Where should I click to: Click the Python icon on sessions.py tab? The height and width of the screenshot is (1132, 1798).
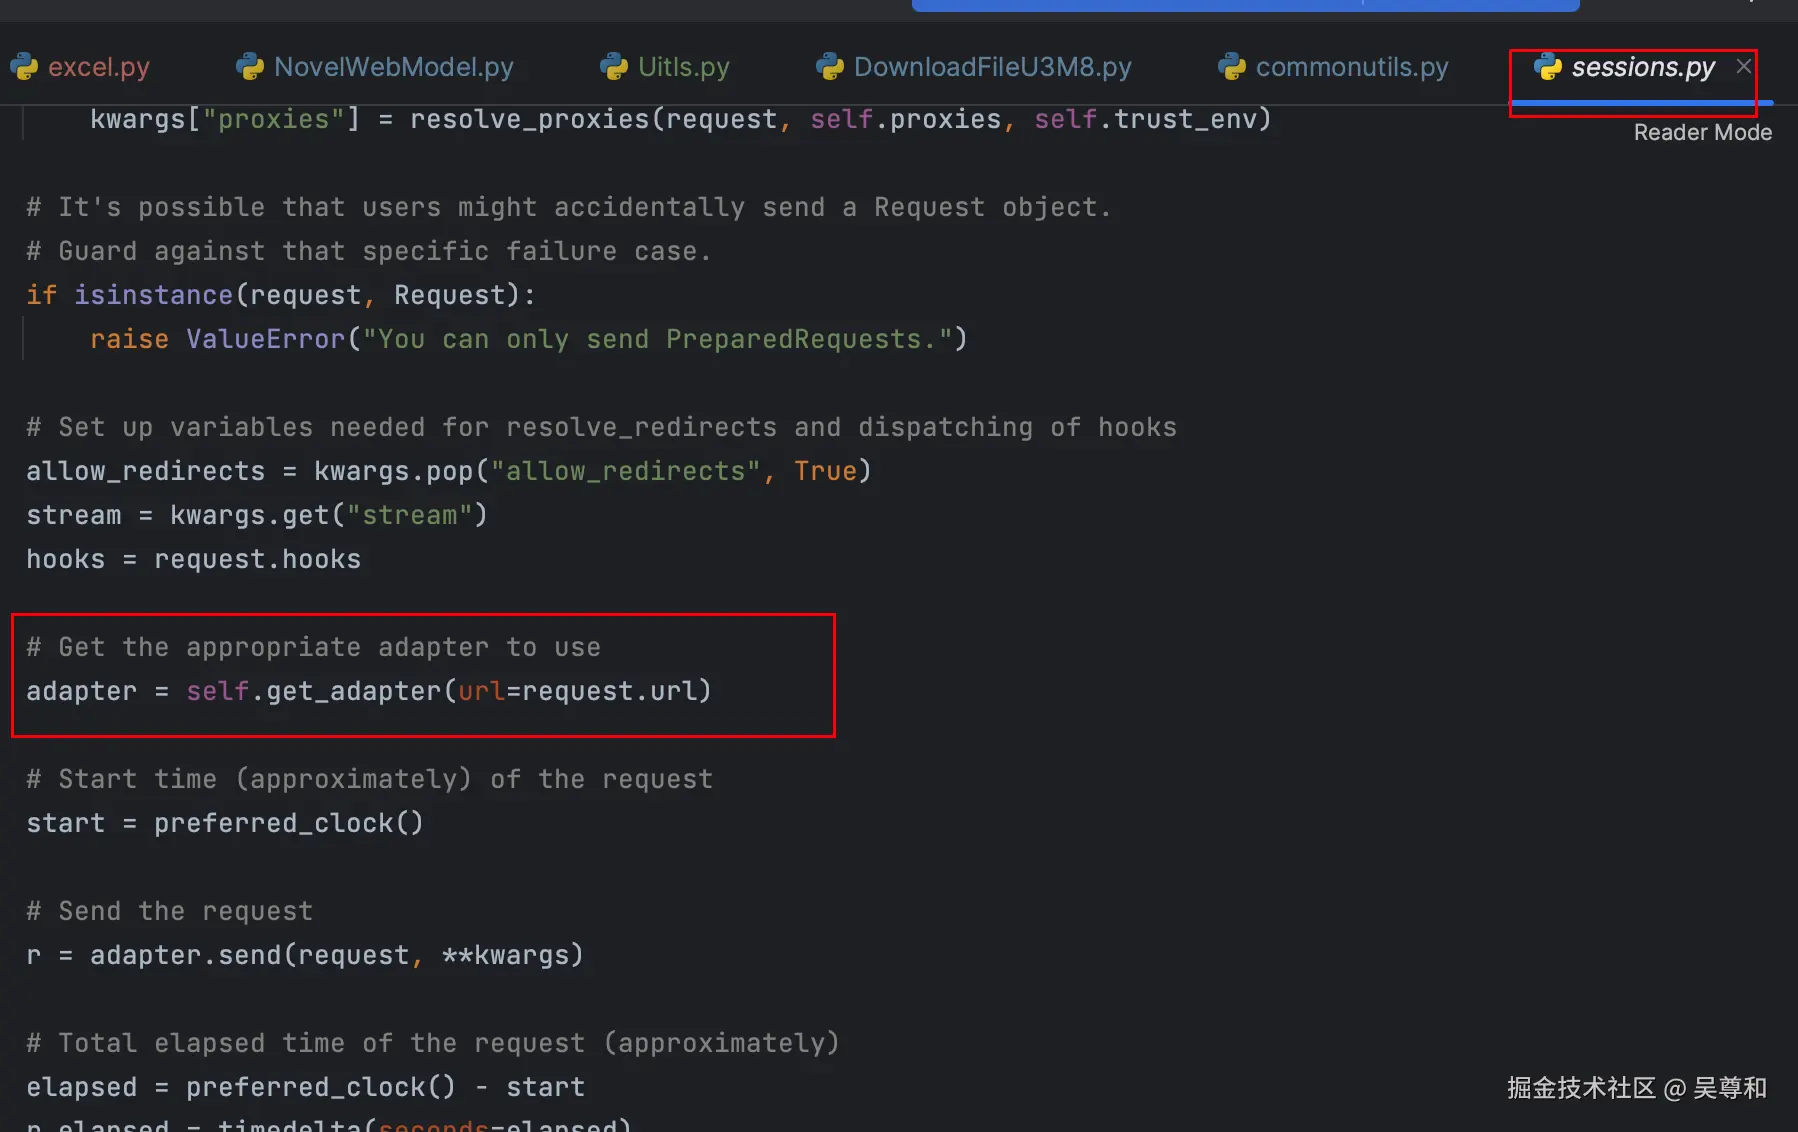[1548, 67]
